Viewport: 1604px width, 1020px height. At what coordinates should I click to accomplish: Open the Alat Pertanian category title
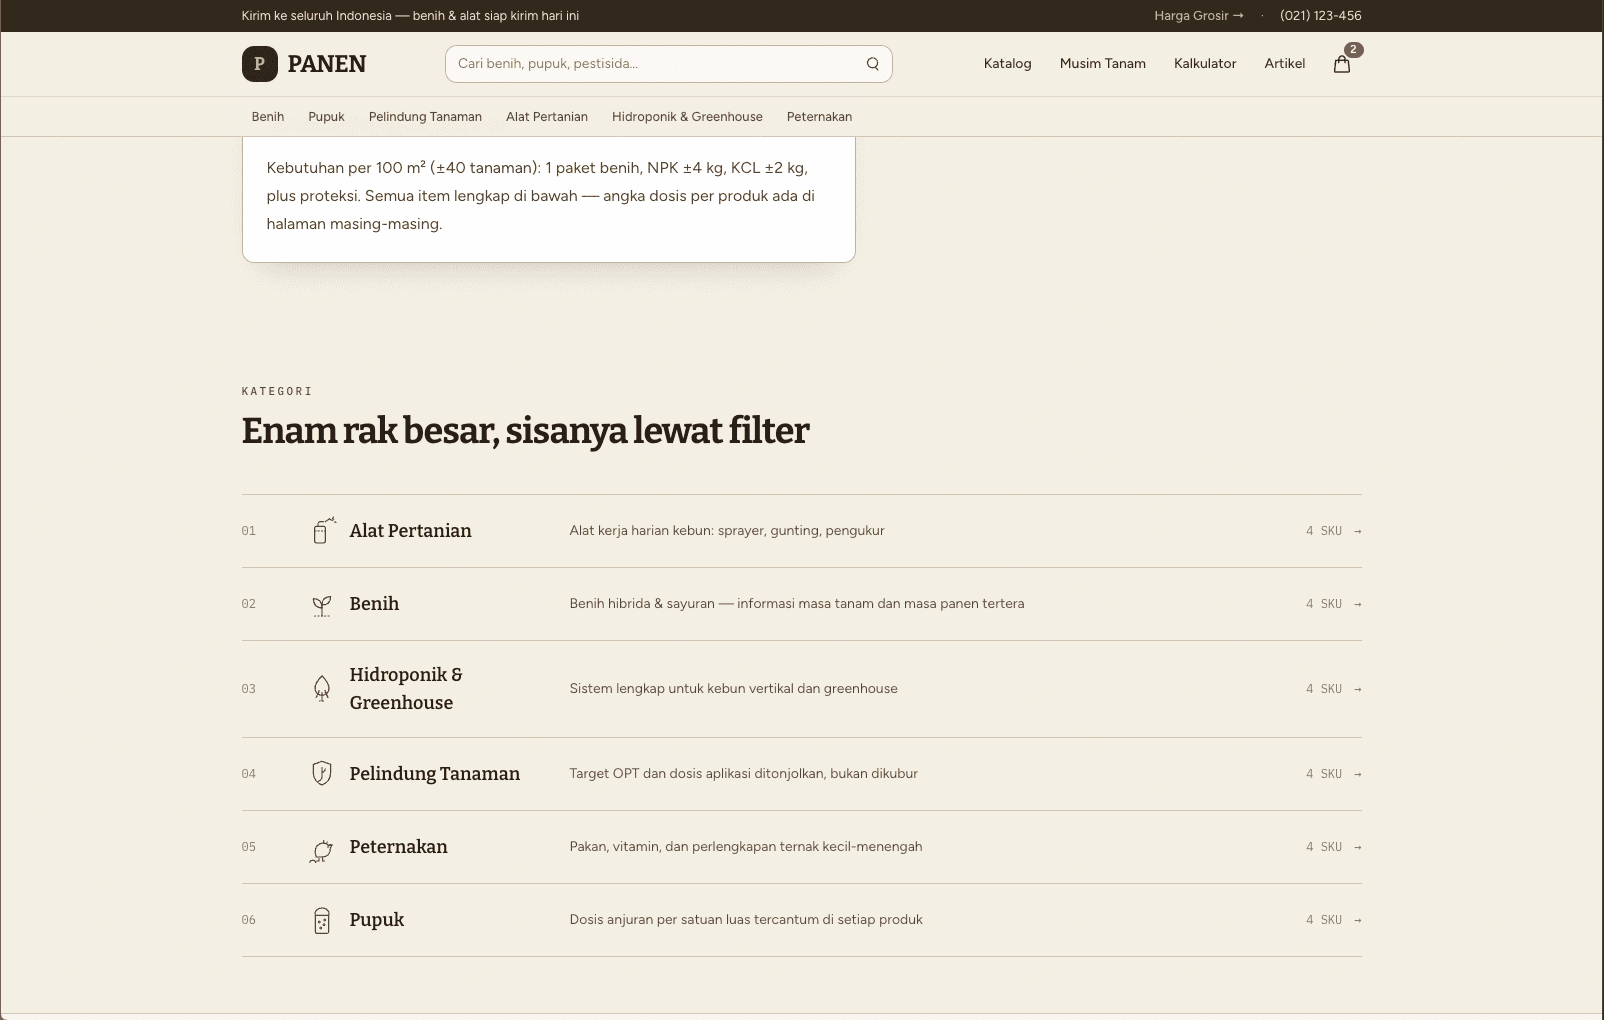(x=410, y=531)
